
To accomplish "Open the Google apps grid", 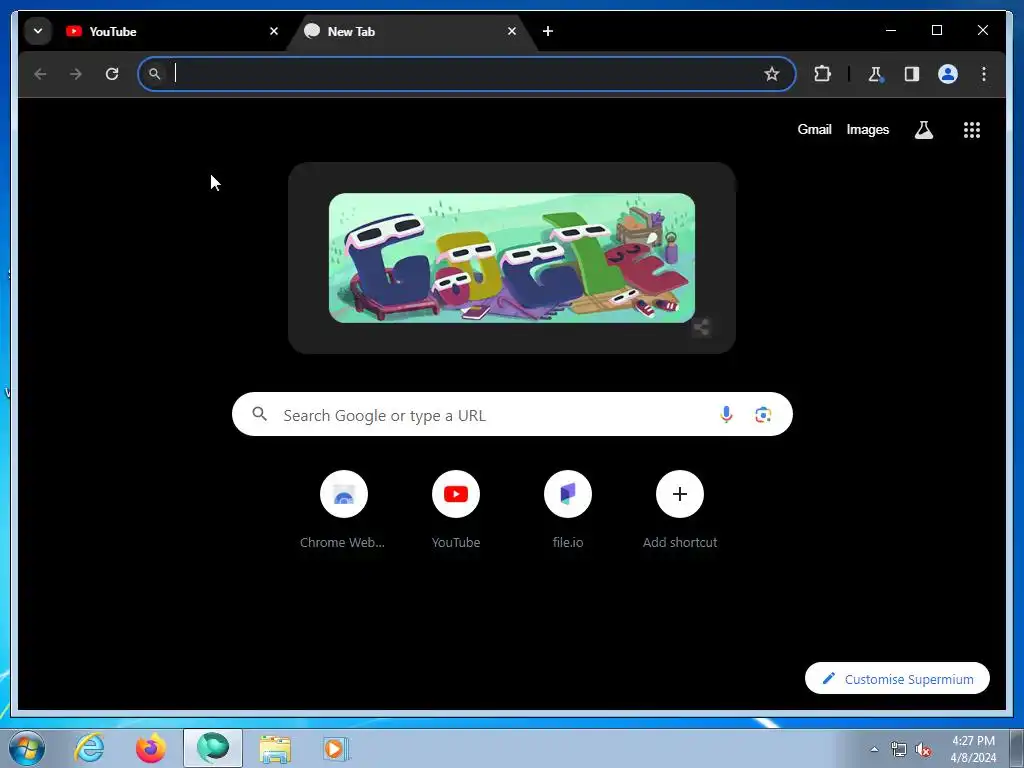I will [972, 129].
